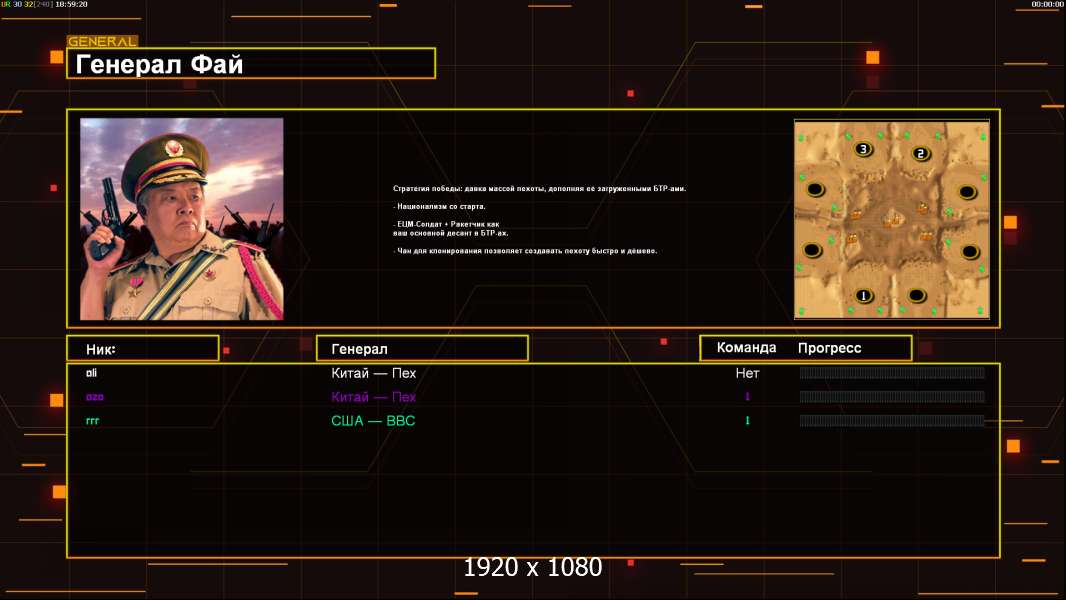
Task: Click start position 2 on the minimap
Action: tap(921, 154)
